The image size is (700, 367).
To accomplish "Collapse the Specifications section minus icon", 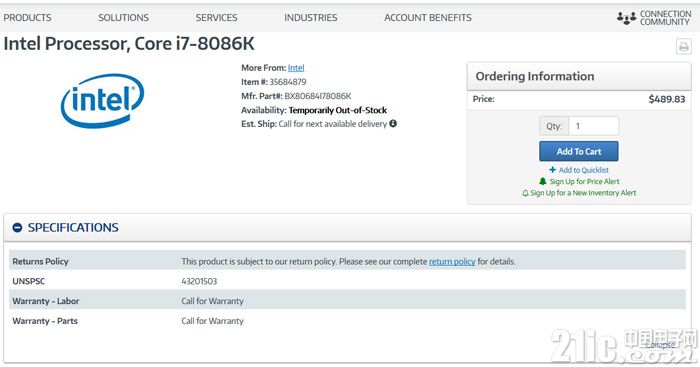I will tap(17, 228).
